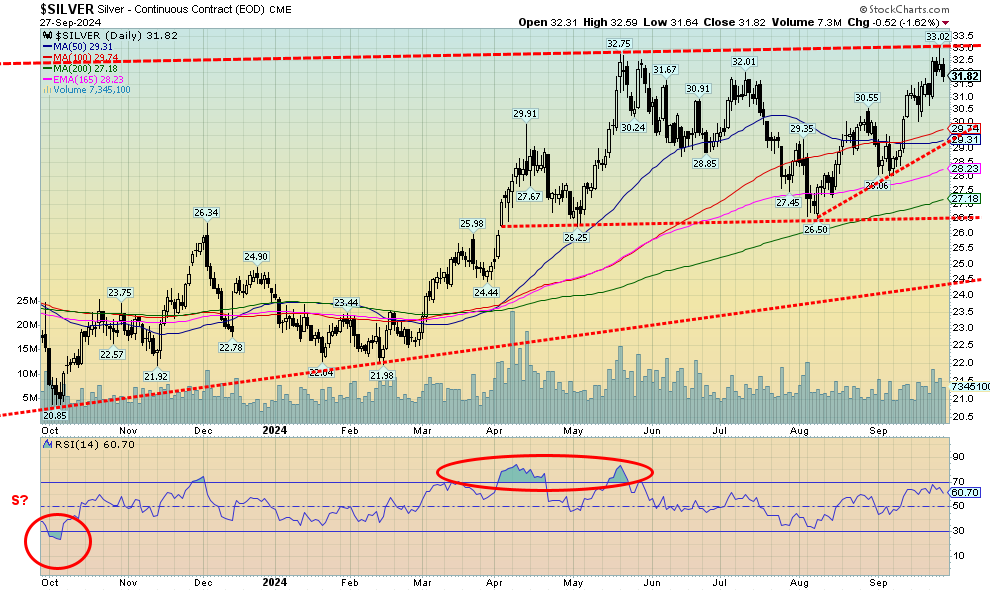
Task: Click the blue MA(50) legend line marker
Action: tap(46, 47)
